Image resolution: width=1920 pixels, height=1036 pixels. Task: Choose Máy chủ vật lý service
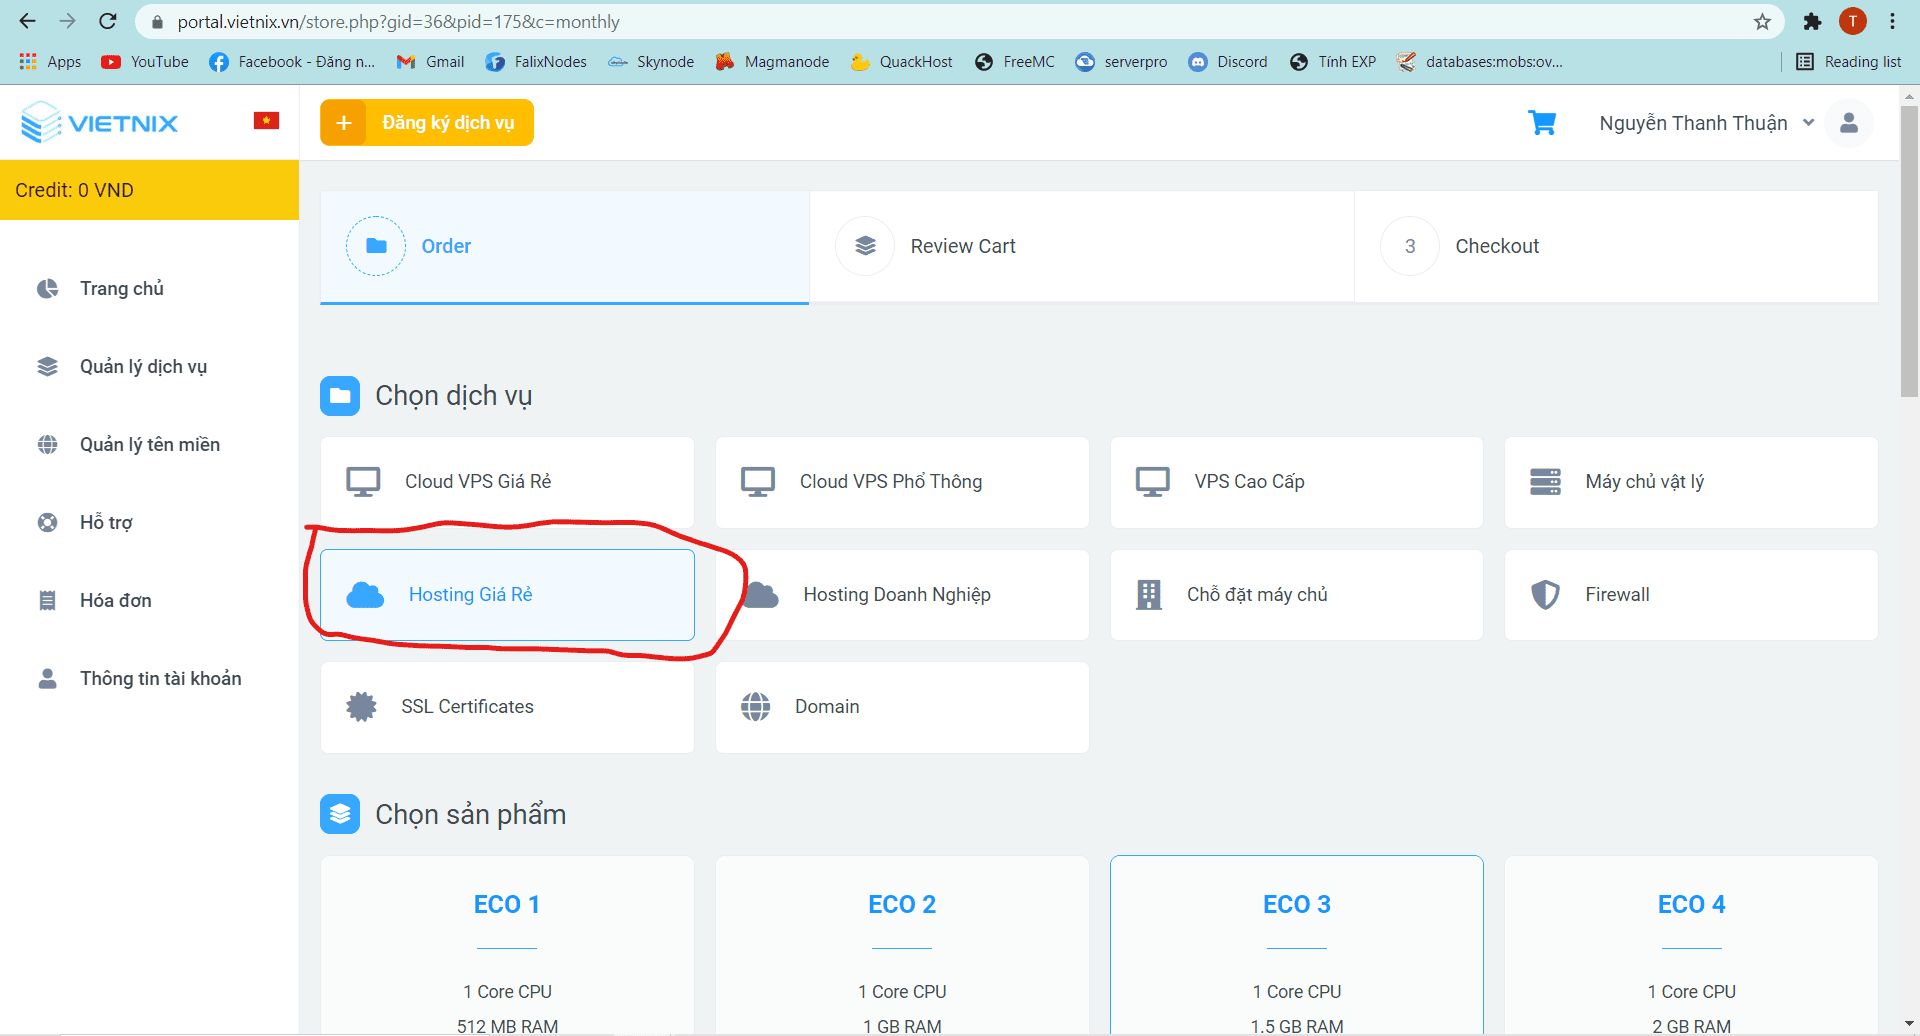point(1691,482)
